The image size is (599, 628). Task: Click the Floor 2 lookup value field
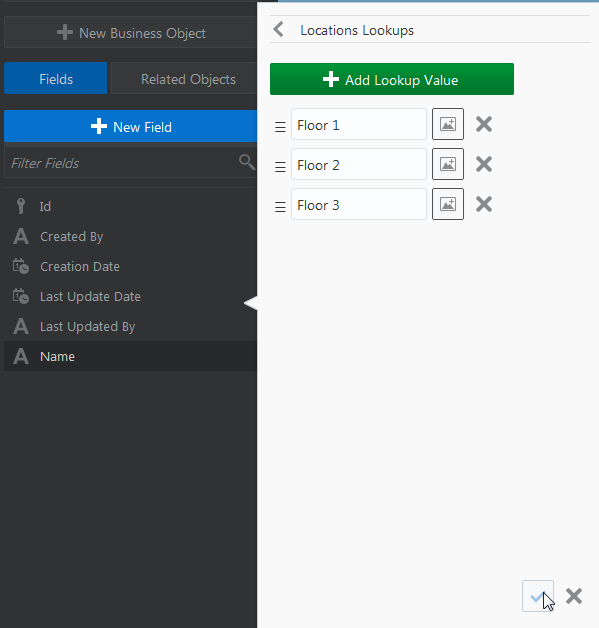coord(359,164)
